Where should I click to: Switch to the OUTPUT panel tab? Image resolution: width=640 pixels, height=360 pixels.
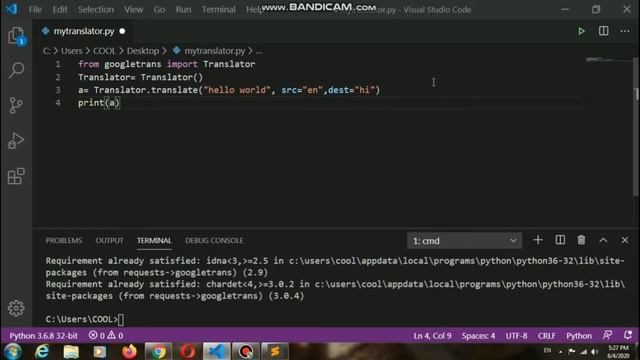pyautogui.click(x=109, y=240)
